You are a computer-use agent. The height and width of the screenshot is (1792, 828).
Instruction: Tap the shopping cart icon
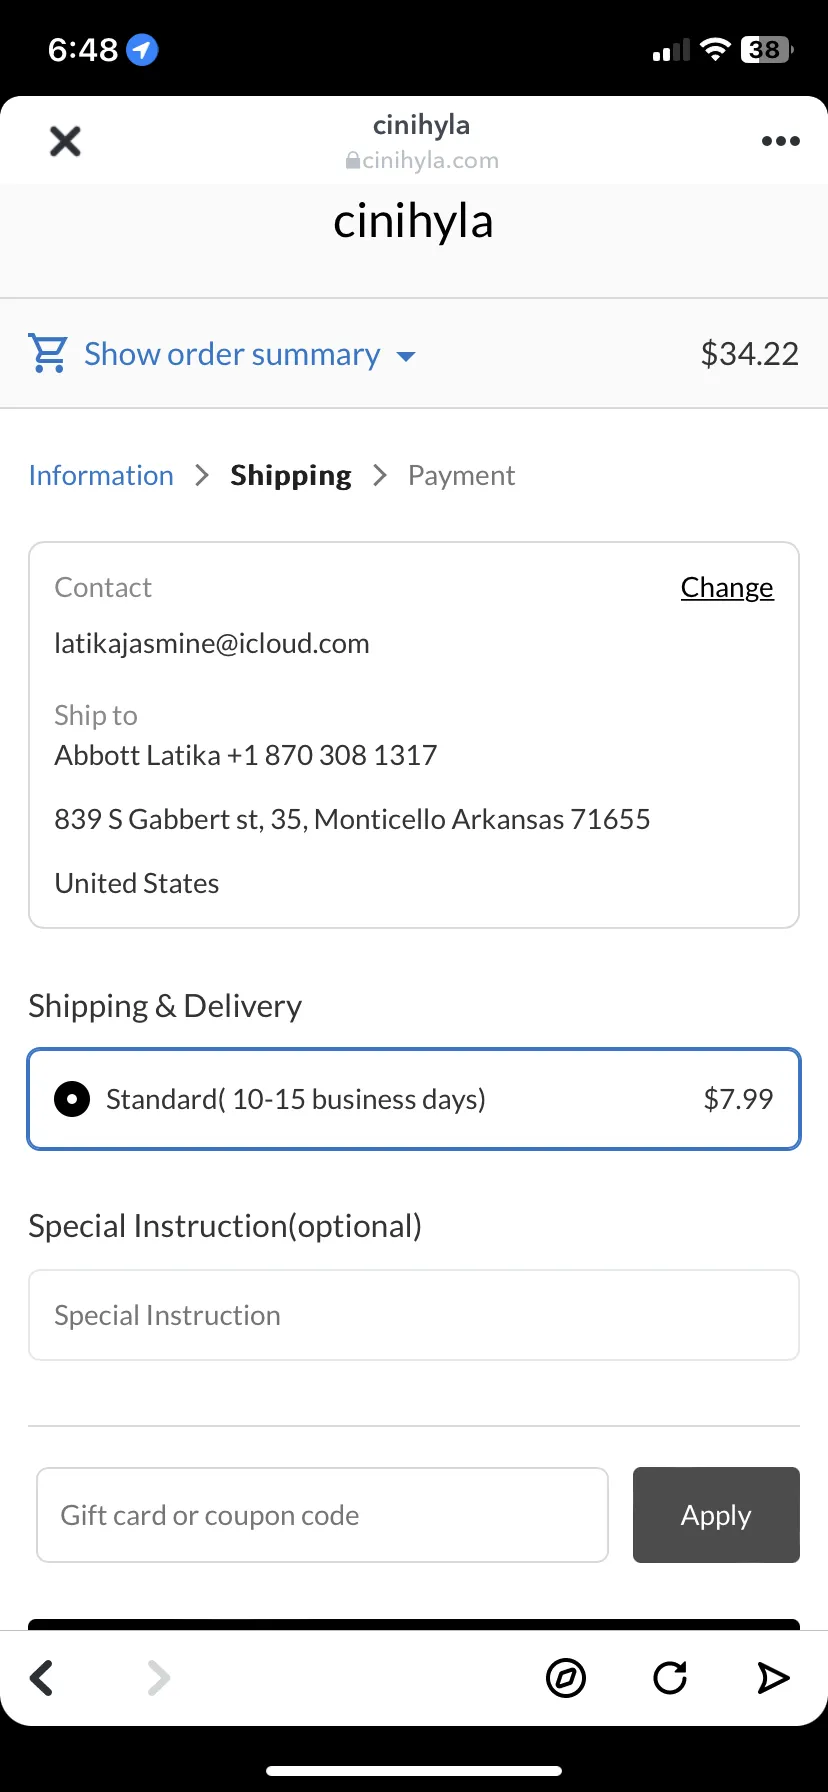coord(48,353)
